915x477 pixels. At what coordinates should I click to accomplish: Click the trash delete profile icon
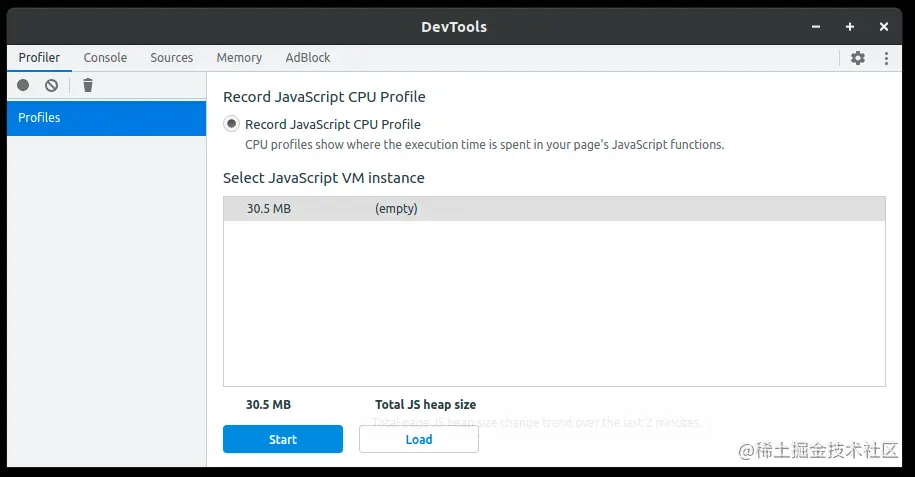[x=88, y=85]
